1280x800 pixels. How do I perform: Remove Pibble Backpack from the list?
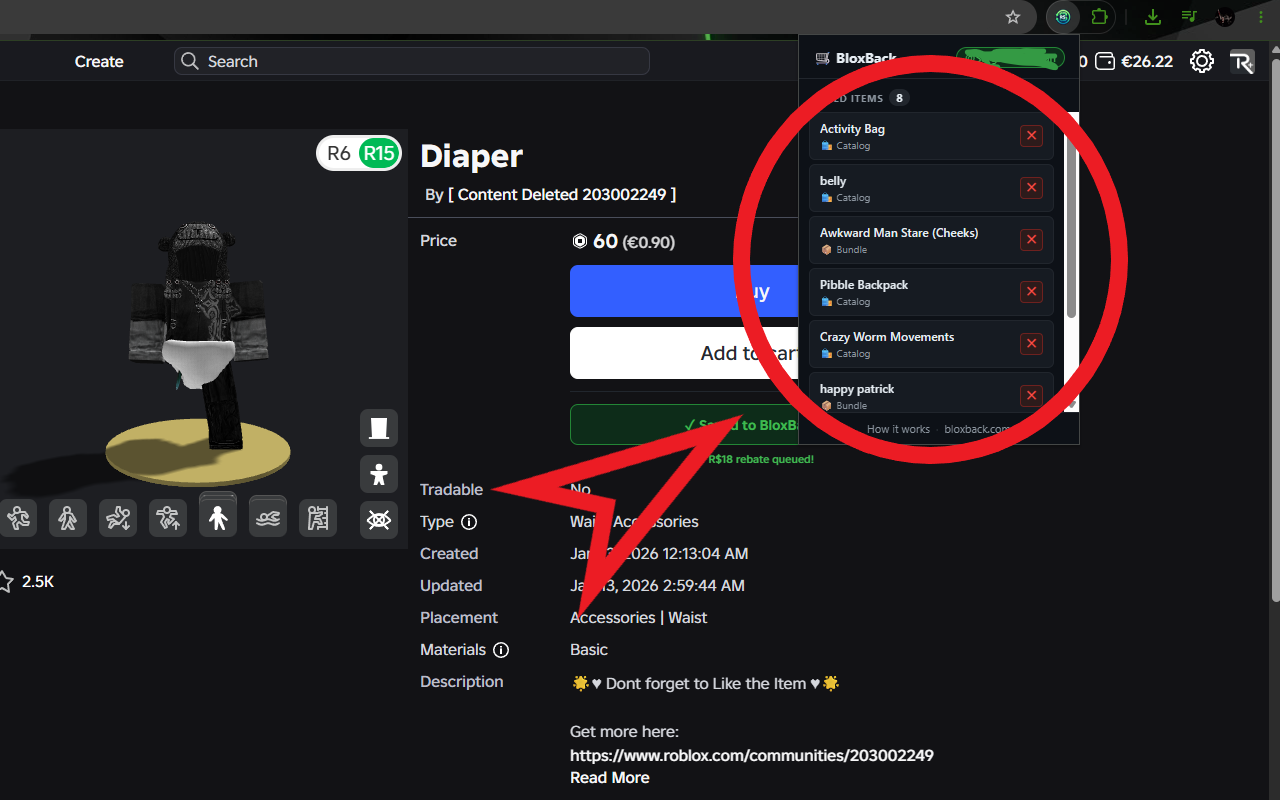click(x=1031, y=292)
